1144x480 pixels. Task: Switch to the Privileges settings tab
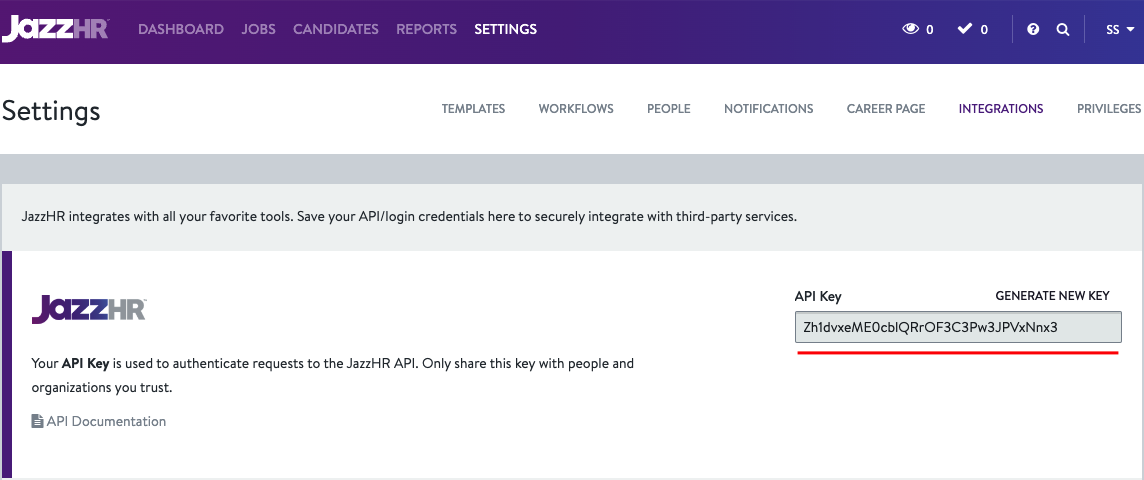point(1110,109)
